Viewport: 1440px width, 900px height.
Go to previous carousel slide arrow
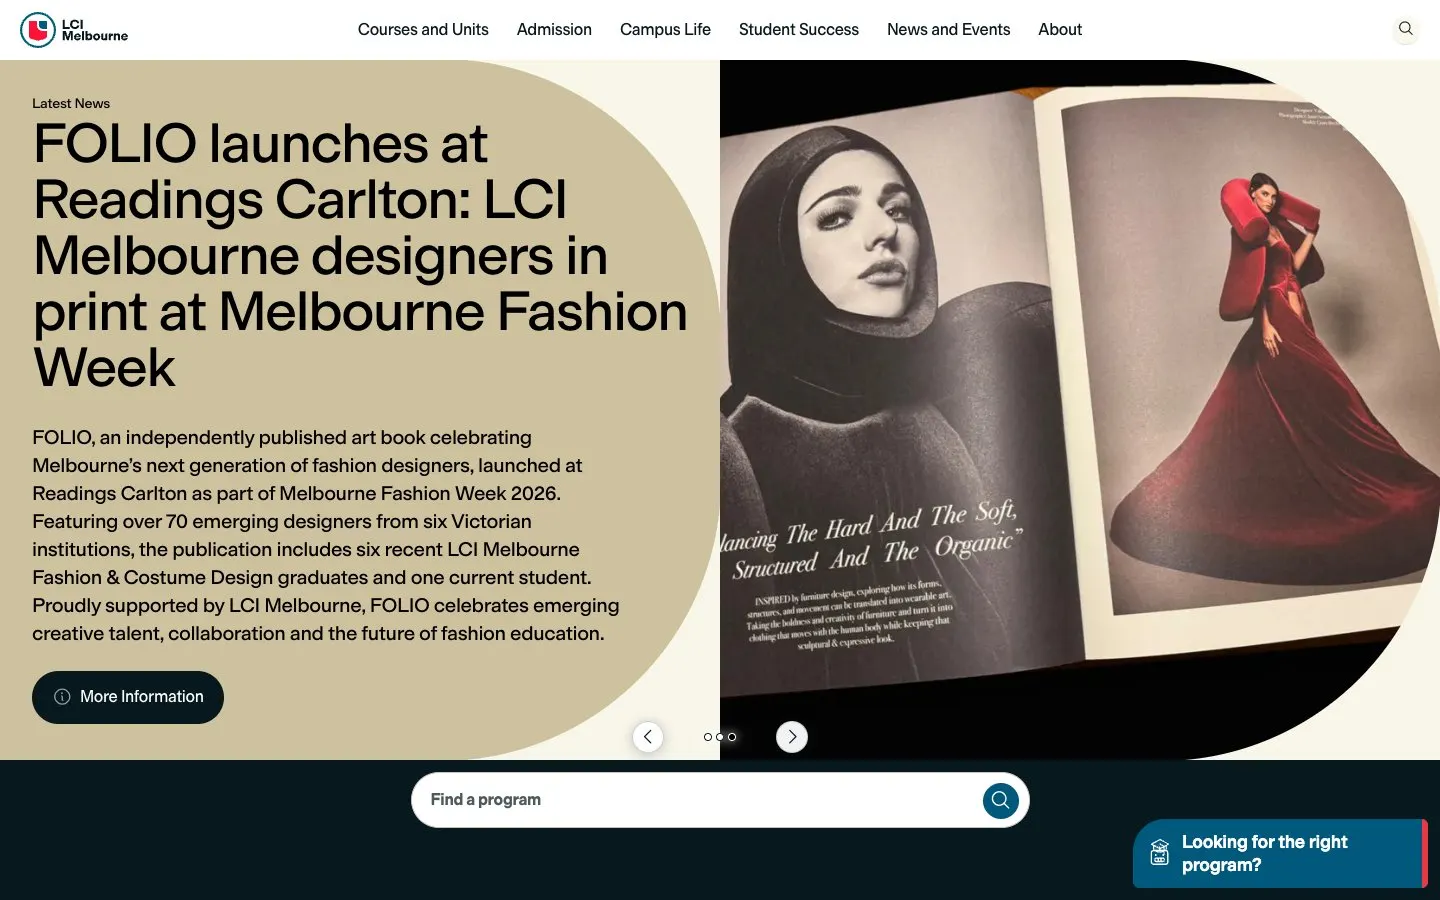[648, 737]
